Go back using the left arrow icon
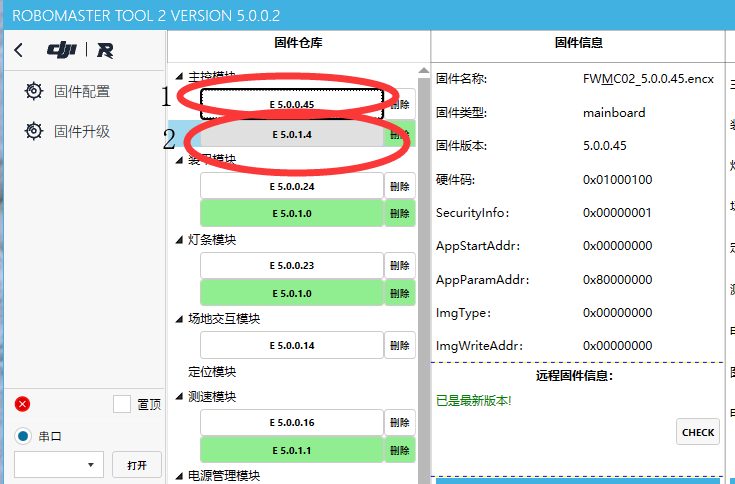The image size is (735, 484). pos(19,50)
